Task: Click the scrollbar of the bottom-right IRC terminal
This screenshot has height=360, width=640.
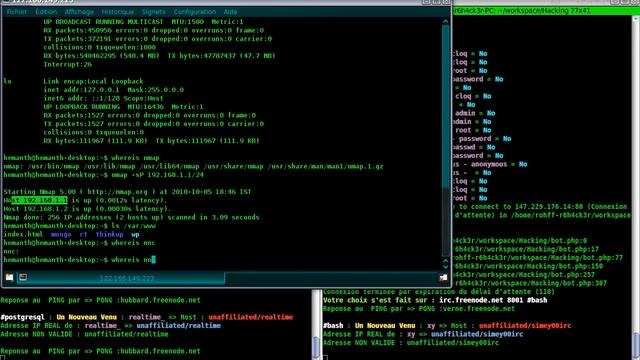Action: [636, 345]
